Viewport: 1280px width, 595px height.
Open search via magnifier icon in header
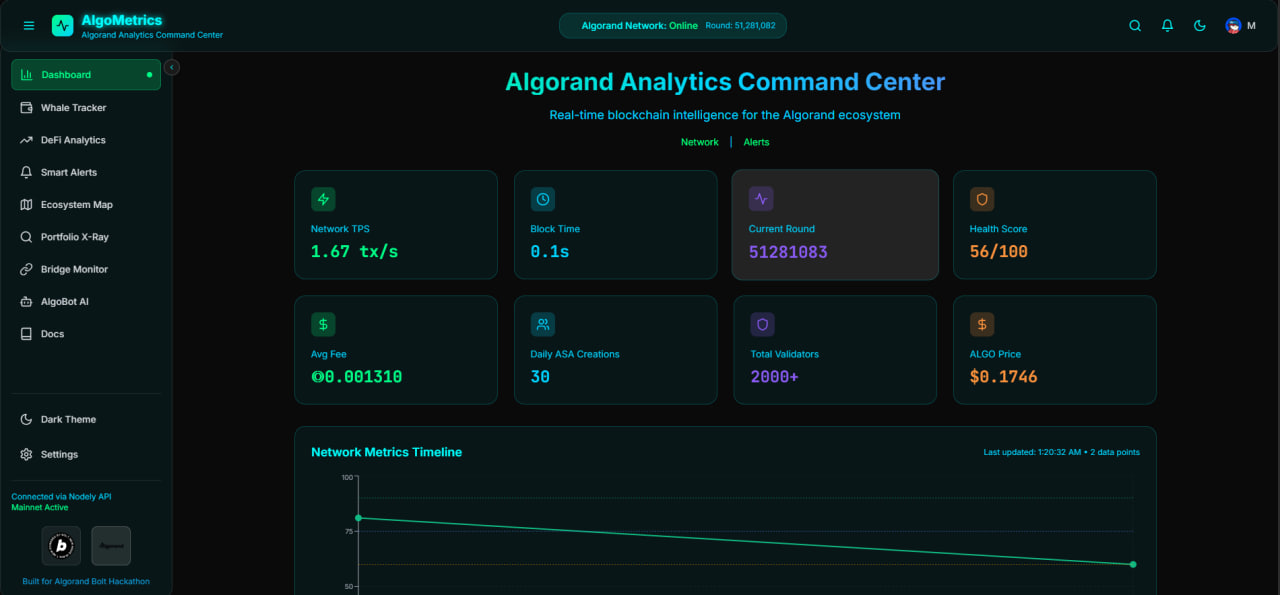[1135, 26]
